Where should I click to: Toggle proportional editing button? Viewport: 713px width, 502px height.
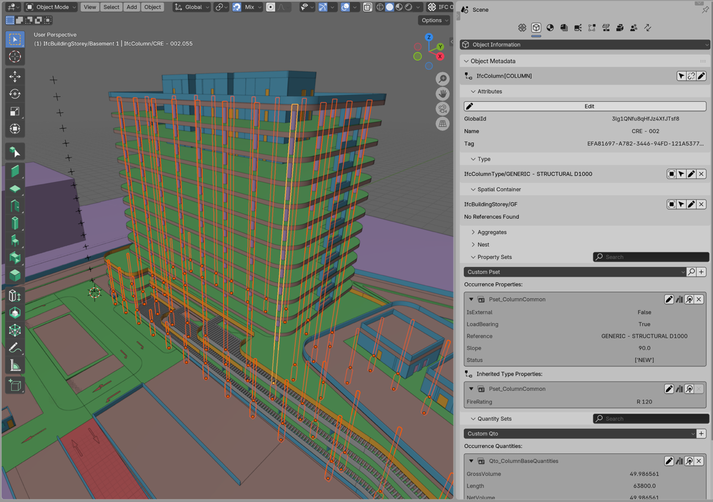[271, 7]
